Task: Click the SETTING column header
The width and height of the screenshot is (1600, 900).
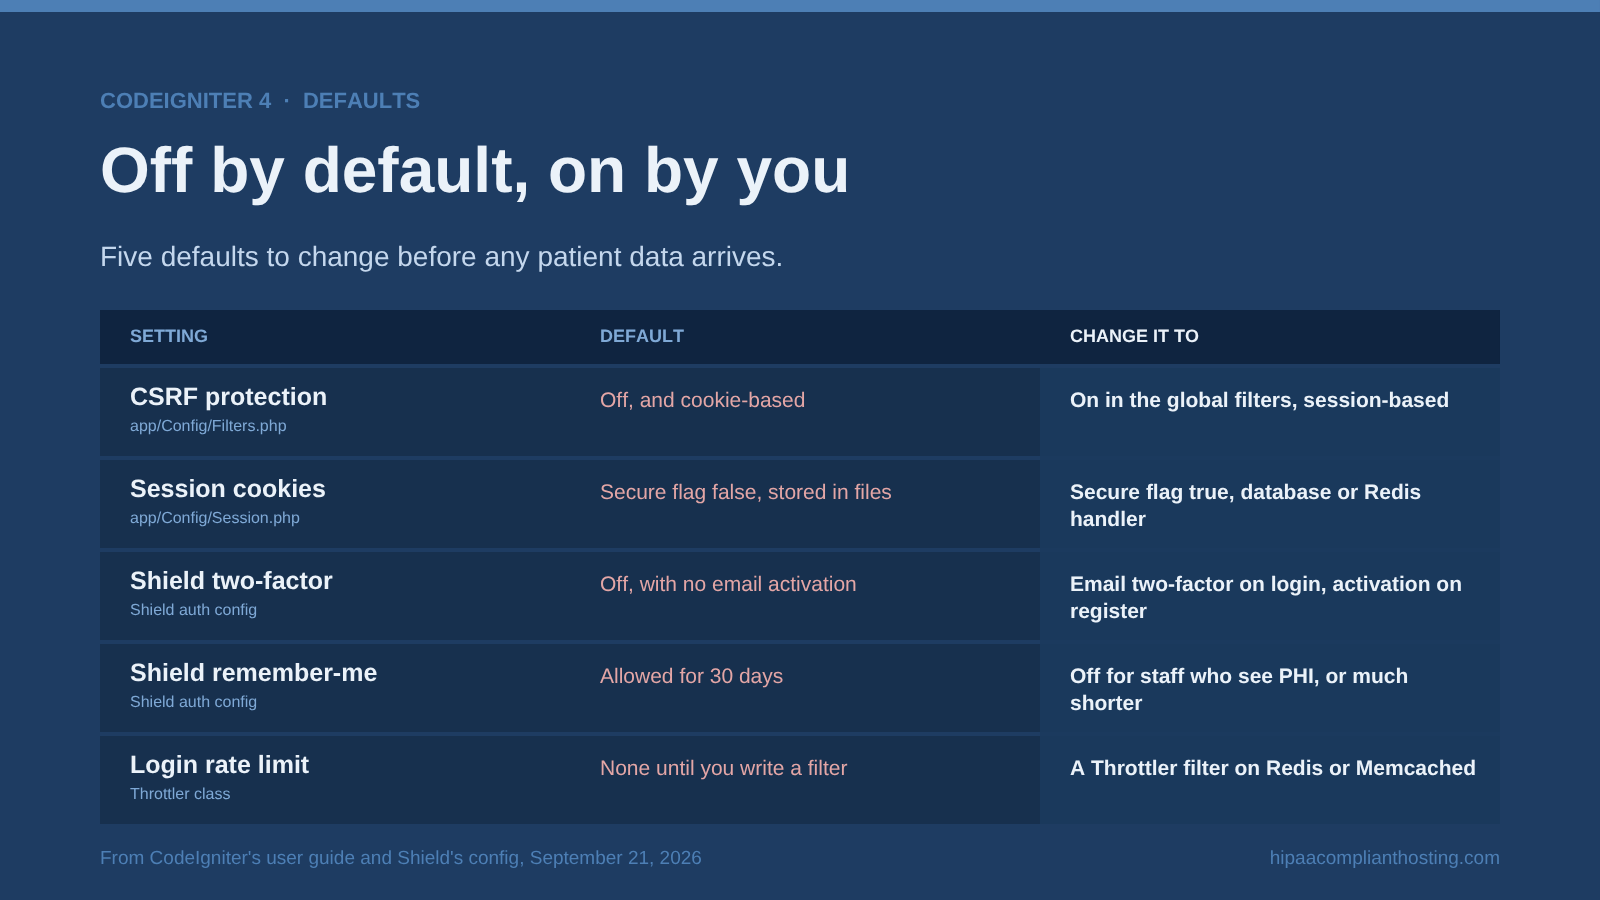Action: click(x=169, y=336)
